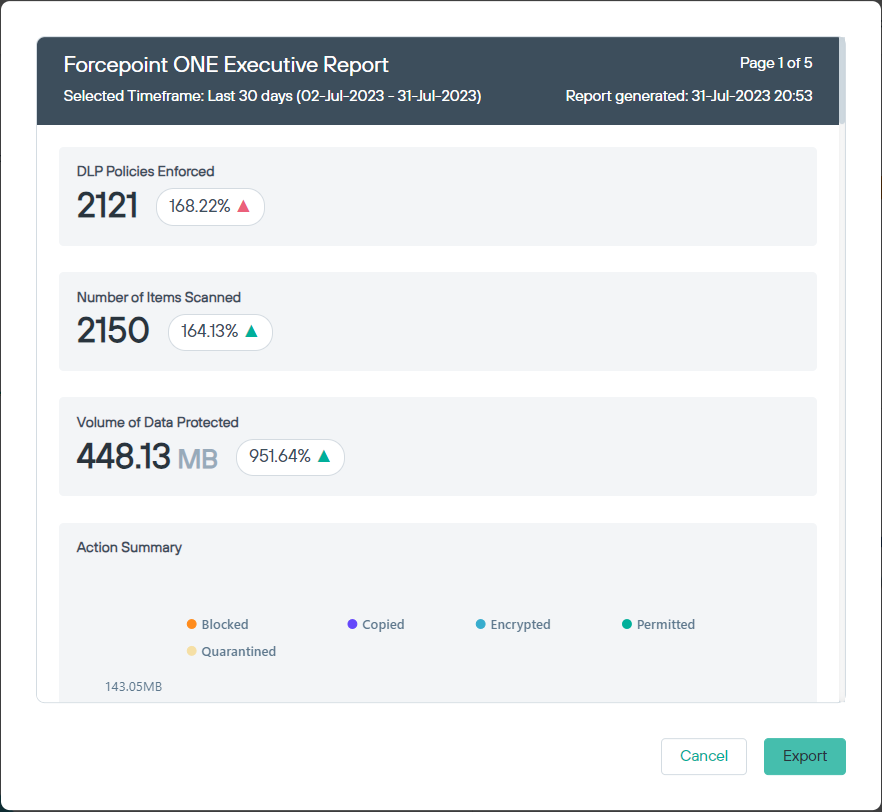Click the 143.05MB axis label
The height and width of the screenshot is (812, 882).
coord(133,687)
